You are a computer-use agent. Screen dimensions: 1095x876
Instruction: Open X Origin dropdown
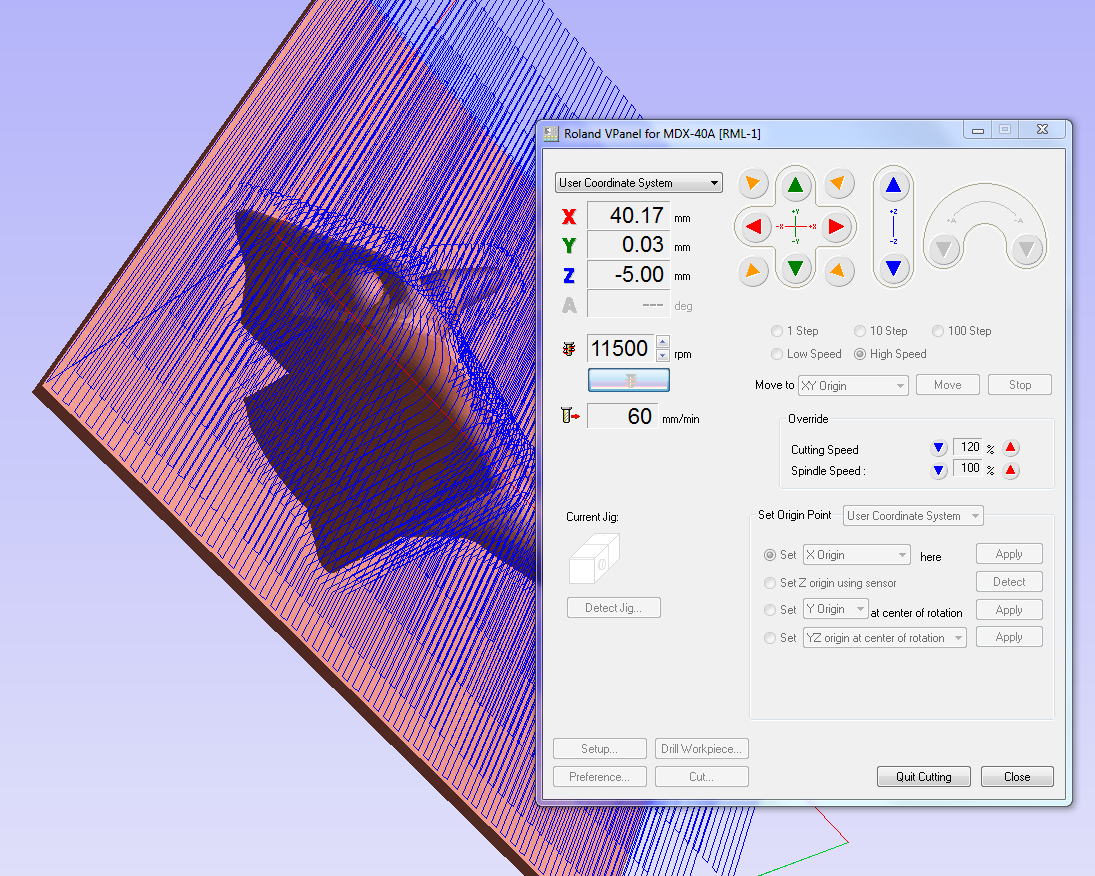pos(856,555)
